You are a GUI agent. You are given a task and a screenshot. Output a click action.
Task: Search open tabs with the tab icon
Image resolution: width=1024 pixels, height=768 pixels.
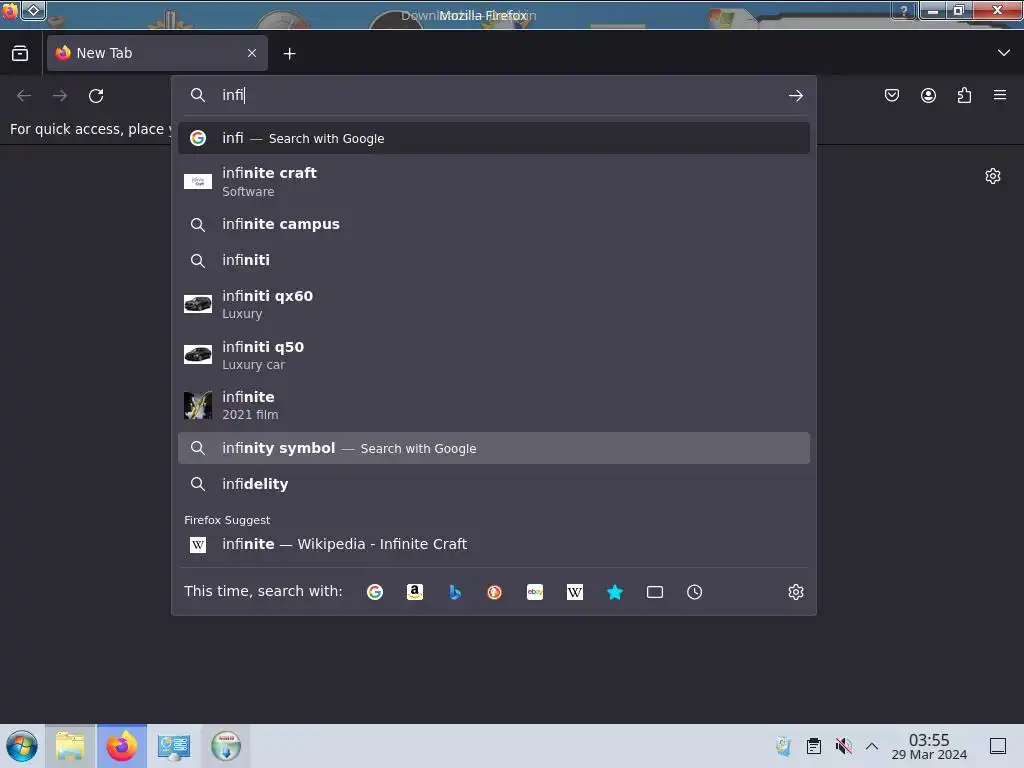[x=655, y=592]
